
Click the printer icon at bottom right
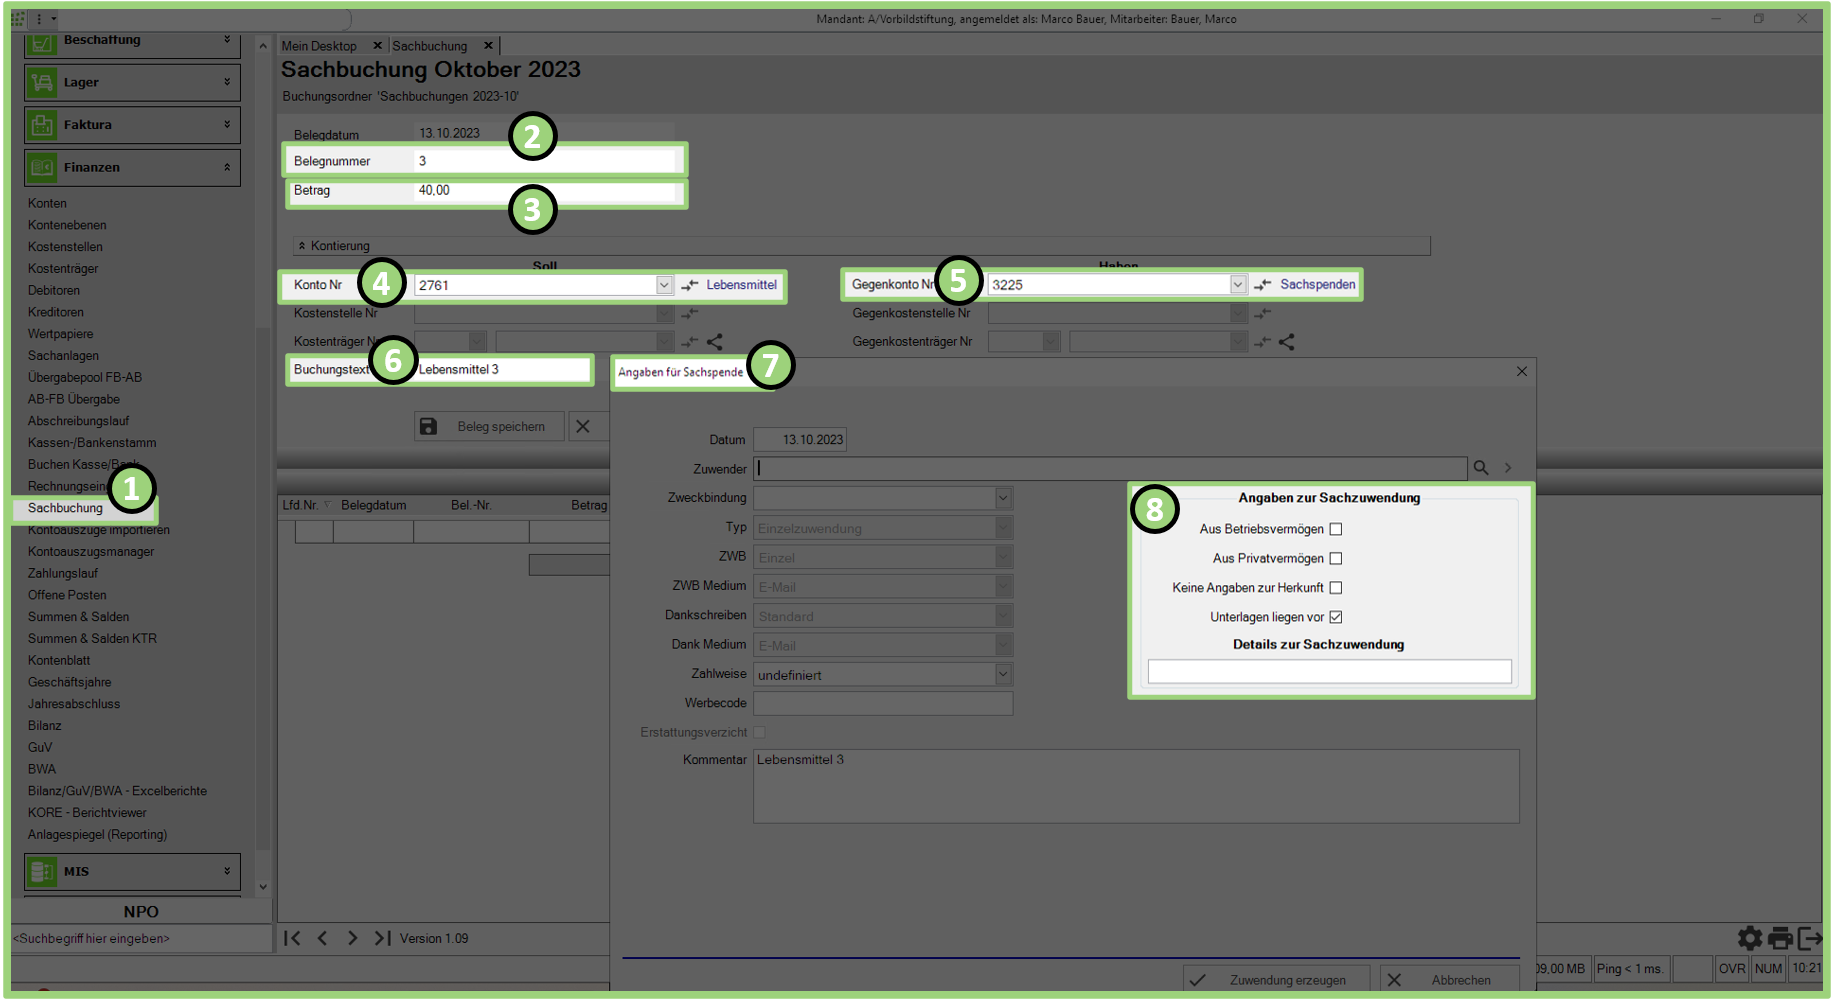point(1780,938)
